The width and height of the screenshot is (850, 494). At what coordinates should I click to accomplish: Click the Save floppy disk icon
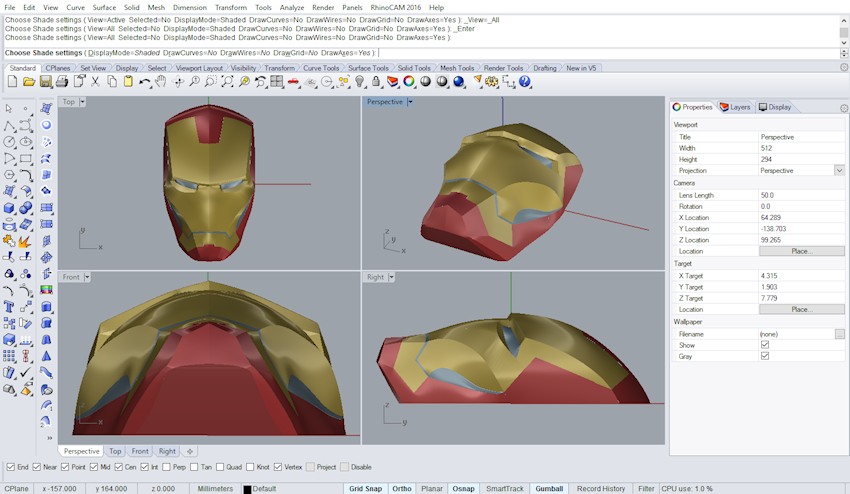point(46,81)
